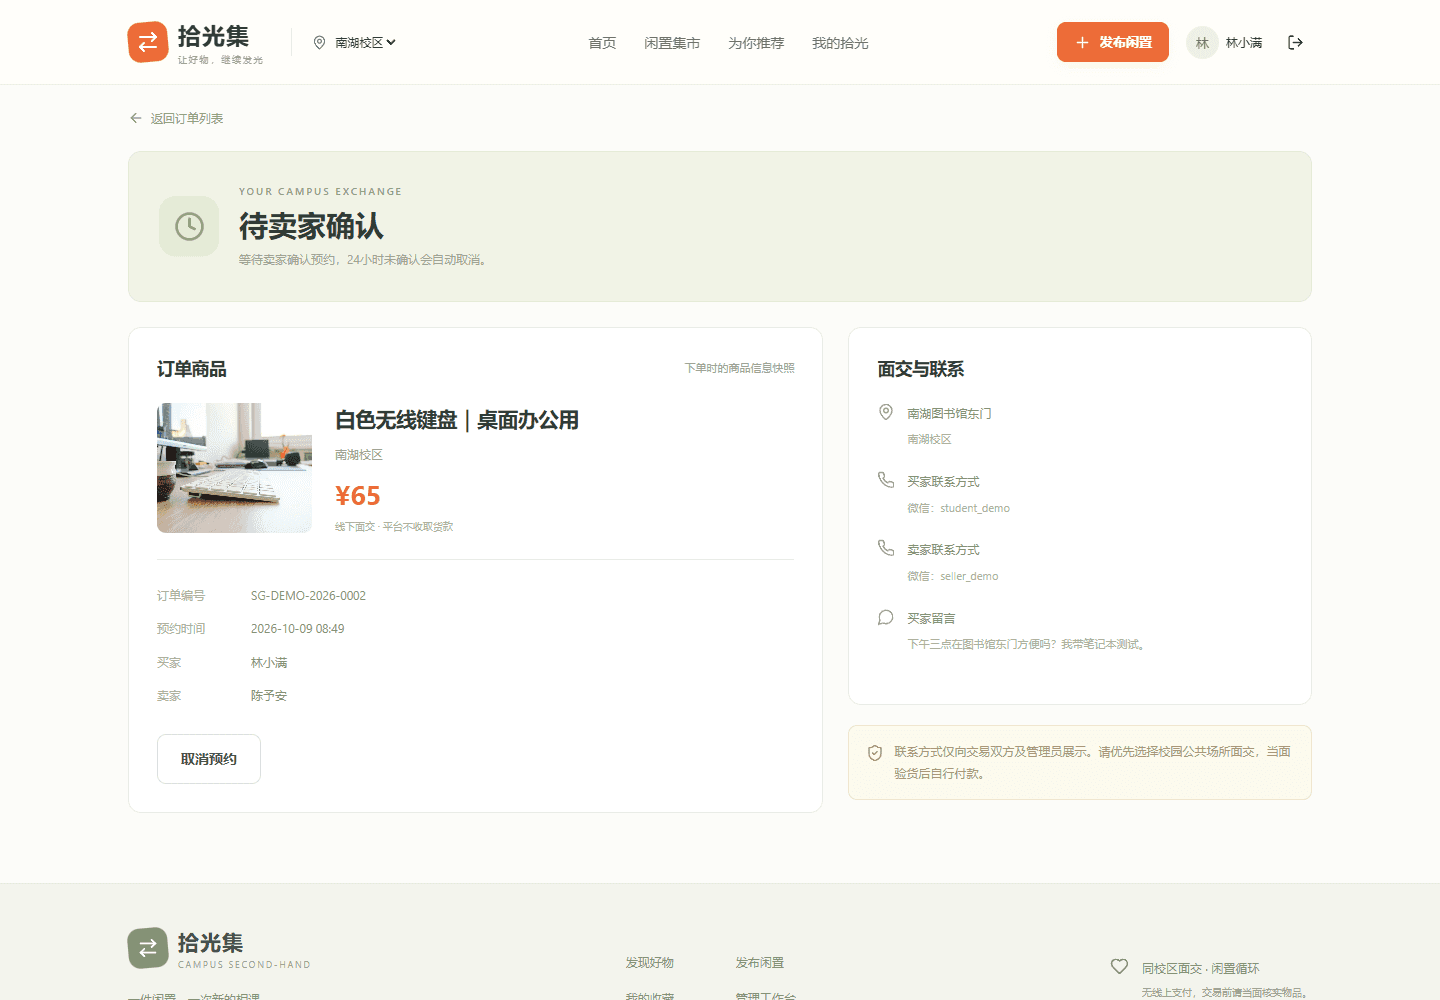Click the 待卖家确认 status heading

click(311, 226)
